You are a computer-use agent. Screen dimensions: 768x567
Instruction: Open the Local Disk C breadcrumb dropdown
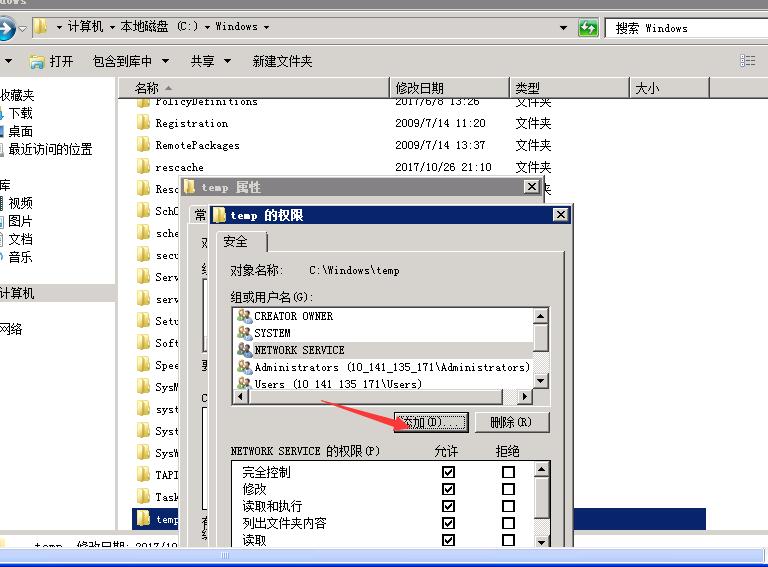tap(207, 27)
